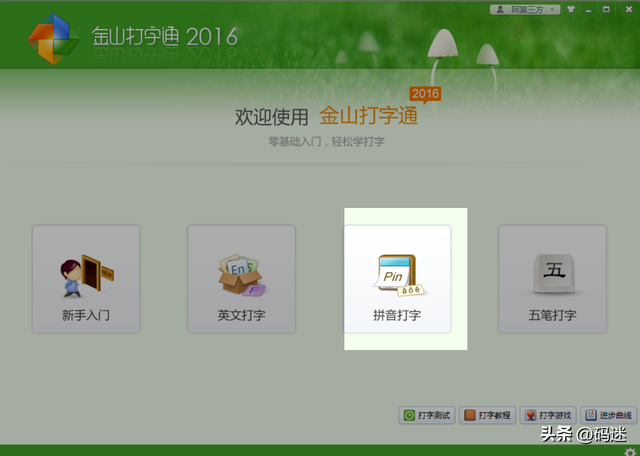Click the Kingsoft Typing logo icon
The image size is (640, 456).
[53, 39]
